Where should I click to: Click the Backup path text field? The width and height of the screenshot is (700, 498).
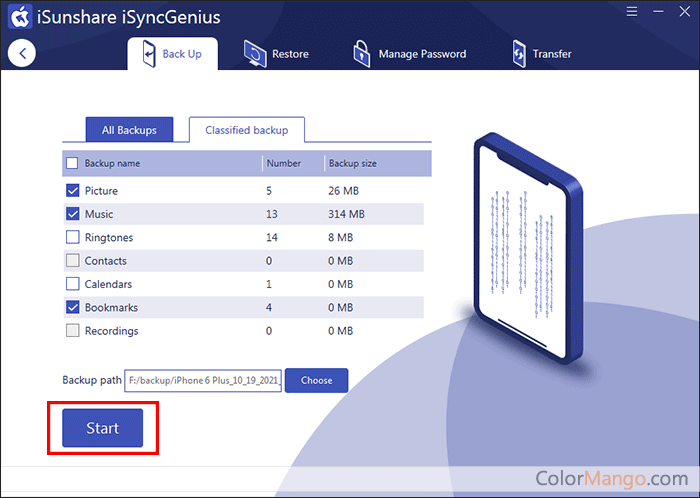coord(203,380)
